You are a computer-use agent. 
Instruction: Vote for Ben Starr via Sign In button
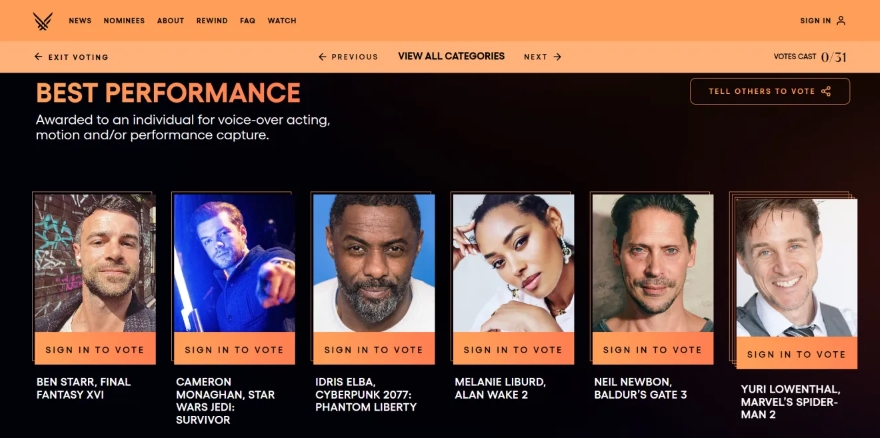pyautogui.click(x=95, y=350)
